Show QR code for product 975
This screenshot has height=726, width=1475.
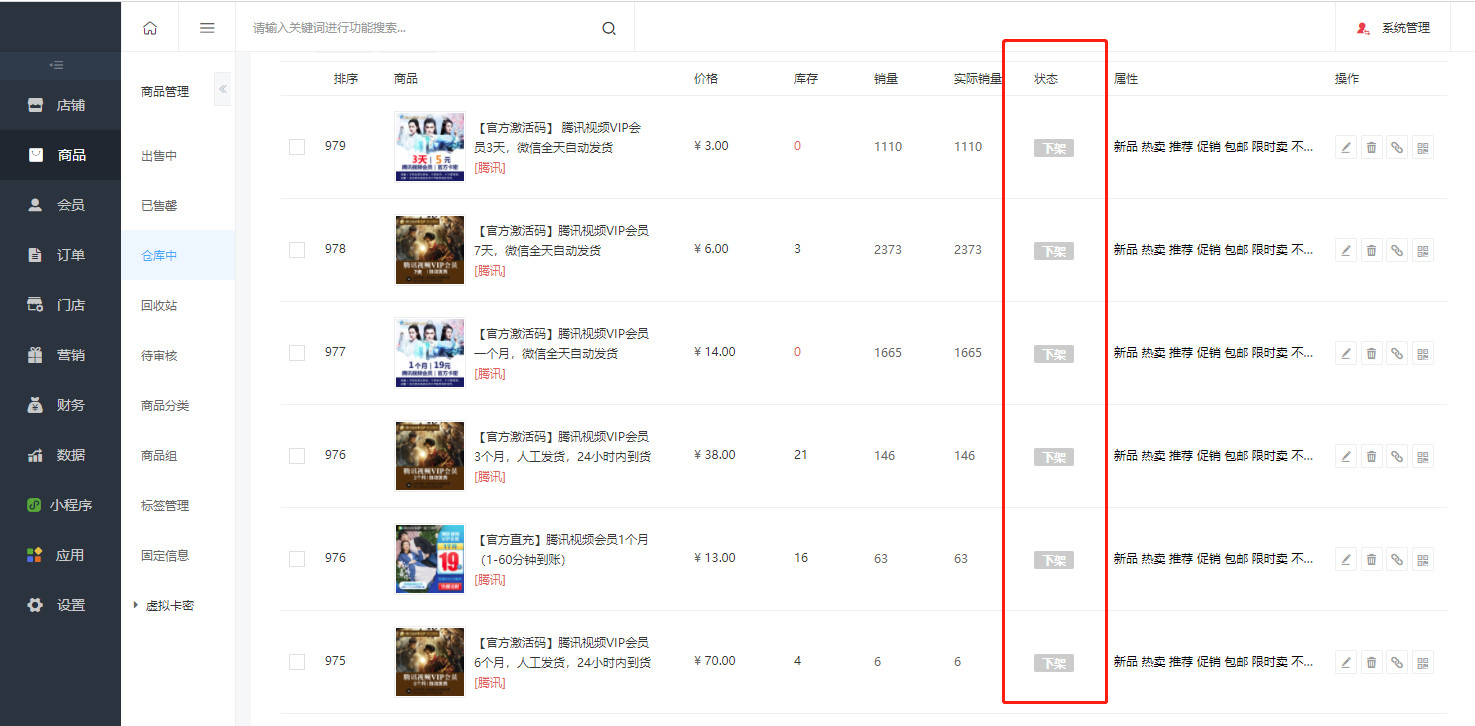[1423, 663]
